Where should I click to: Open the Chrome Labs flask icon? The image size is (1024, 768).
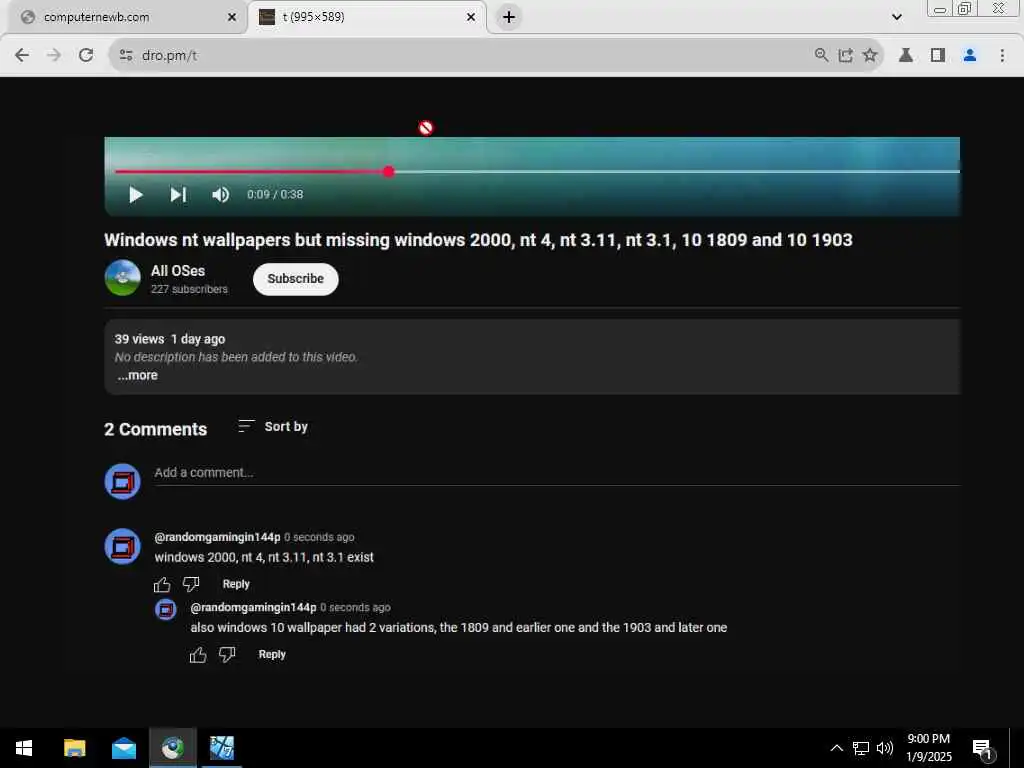[906, 56]
